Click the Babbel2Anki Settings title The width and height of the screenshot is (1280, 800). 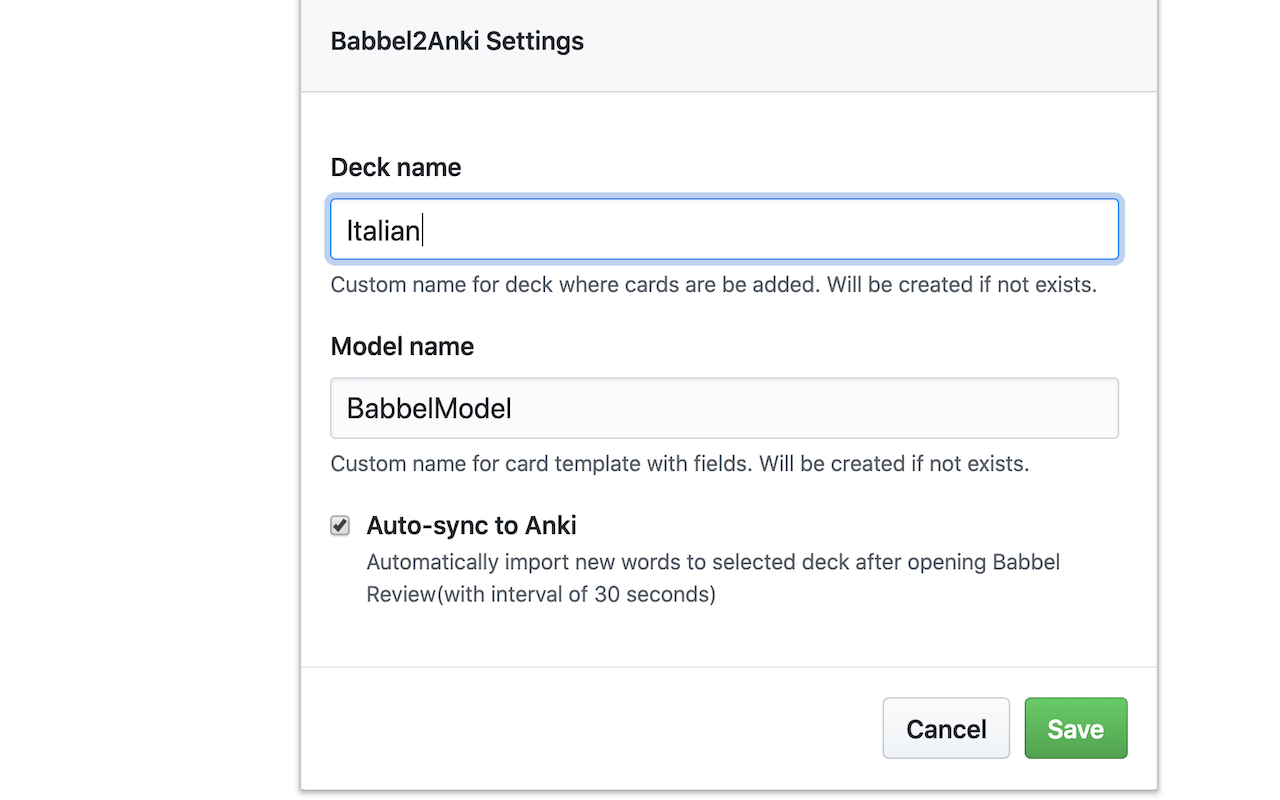coord(457,41)
